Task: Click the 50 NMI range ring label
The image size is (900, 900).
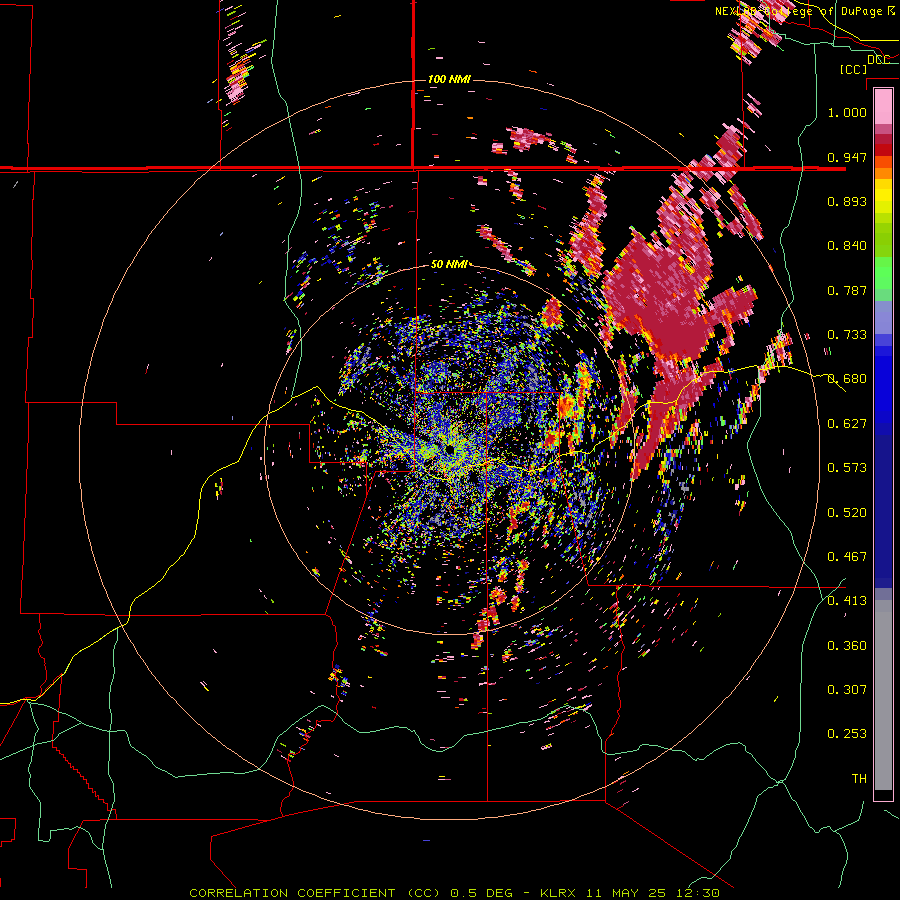Action: click(x=449, y=265)
